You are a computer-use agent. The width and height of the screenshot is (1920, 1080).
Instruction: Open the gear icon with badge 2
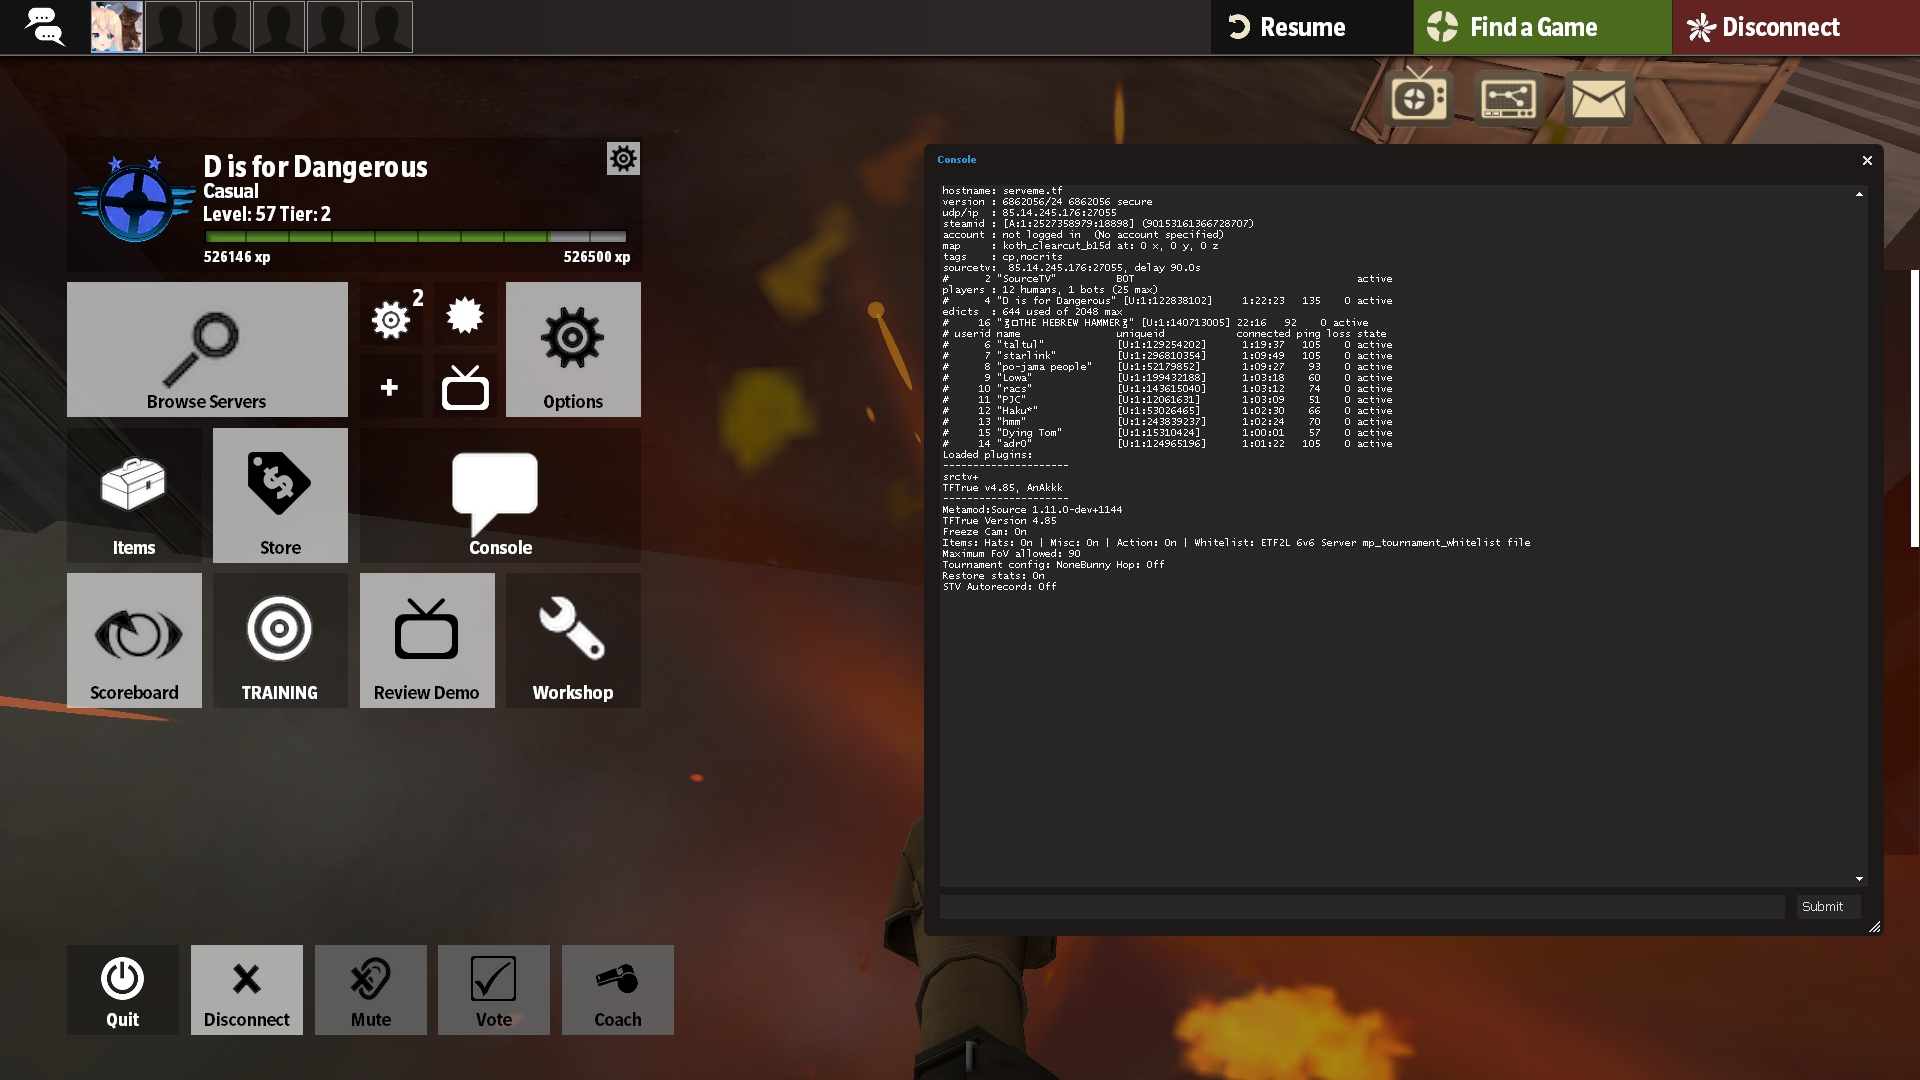pos(391,316)
